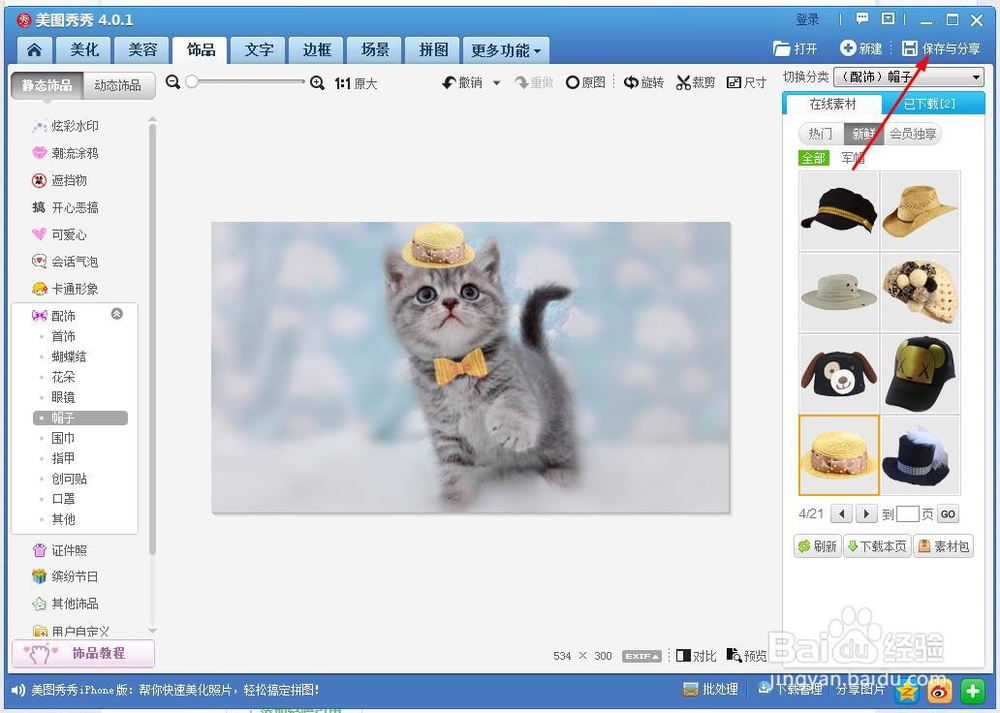Viewport: 1000px width, 713px height.
Task: Expand the 撤销 history dropdown arrow
Action: click(496, 83)
